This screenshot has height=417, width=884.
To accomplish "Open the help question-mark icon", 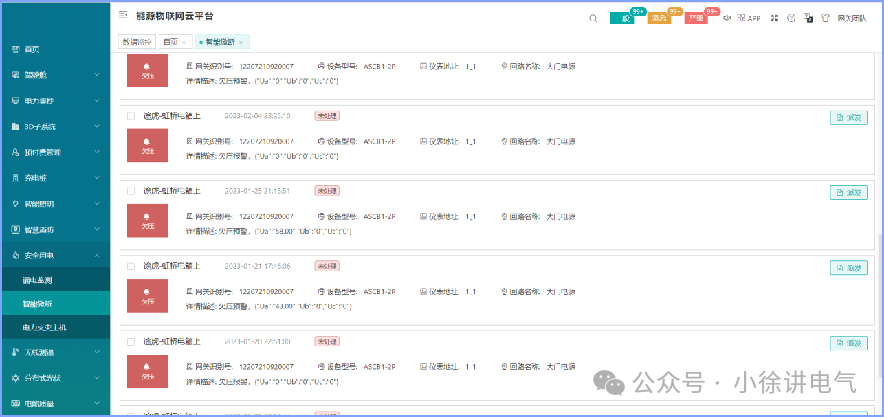I will click(792, 18).
